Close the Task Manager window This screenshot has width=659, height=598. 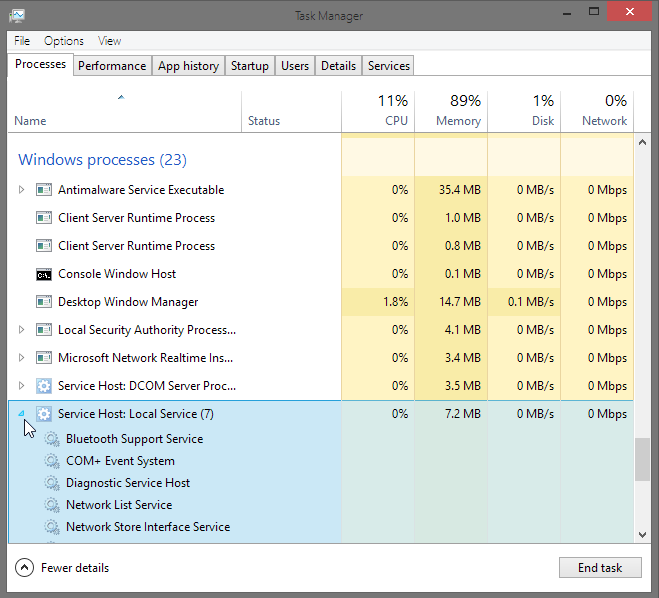[x=629, y=12]
